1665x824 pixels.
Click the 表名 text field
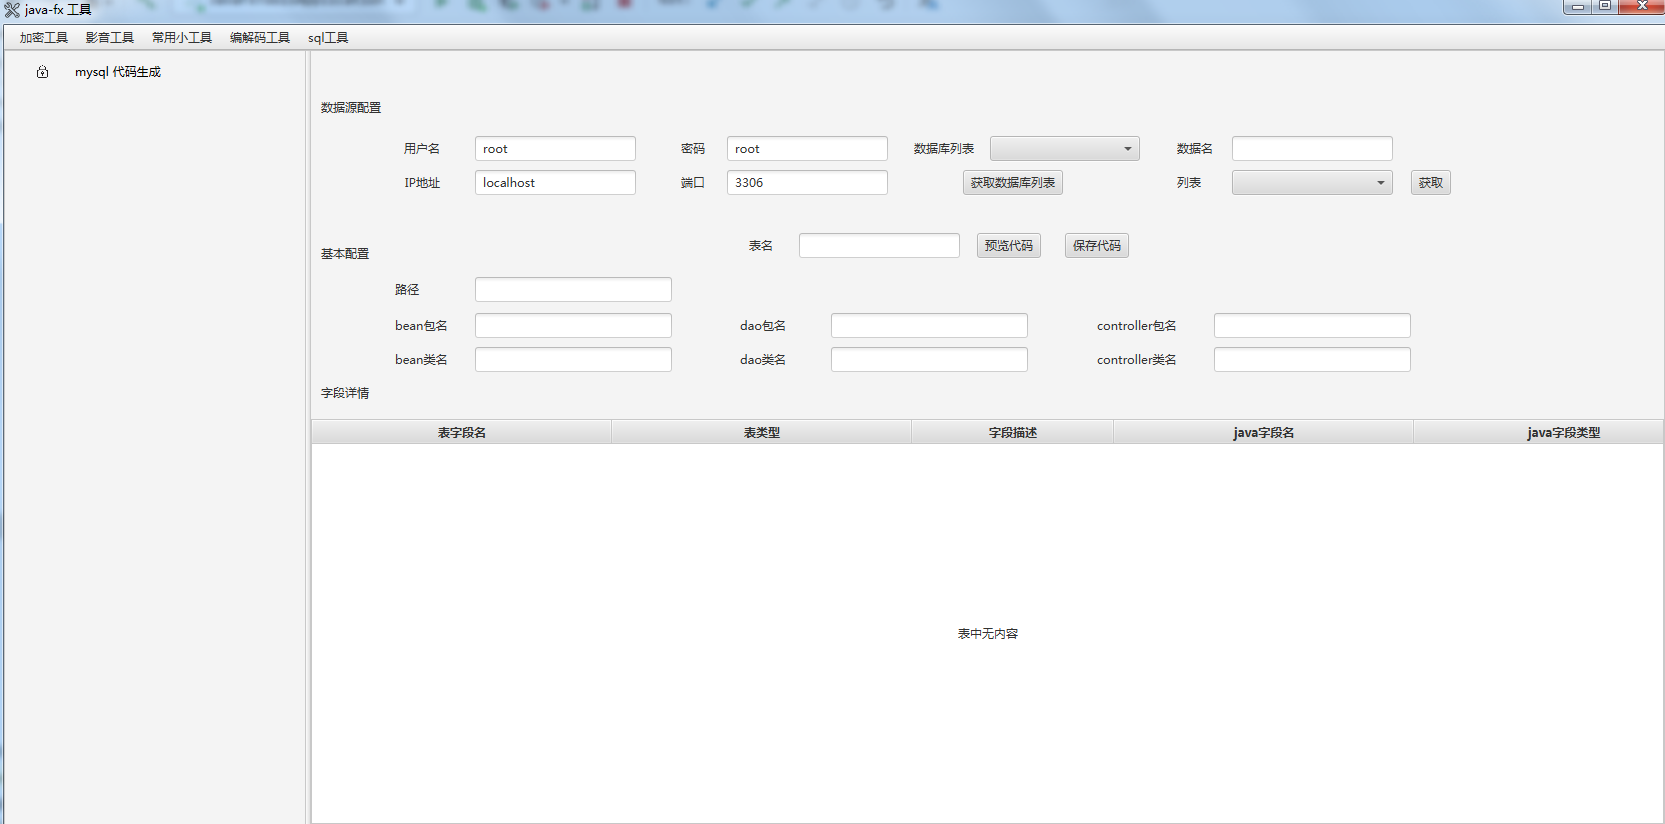pos(879,246)
